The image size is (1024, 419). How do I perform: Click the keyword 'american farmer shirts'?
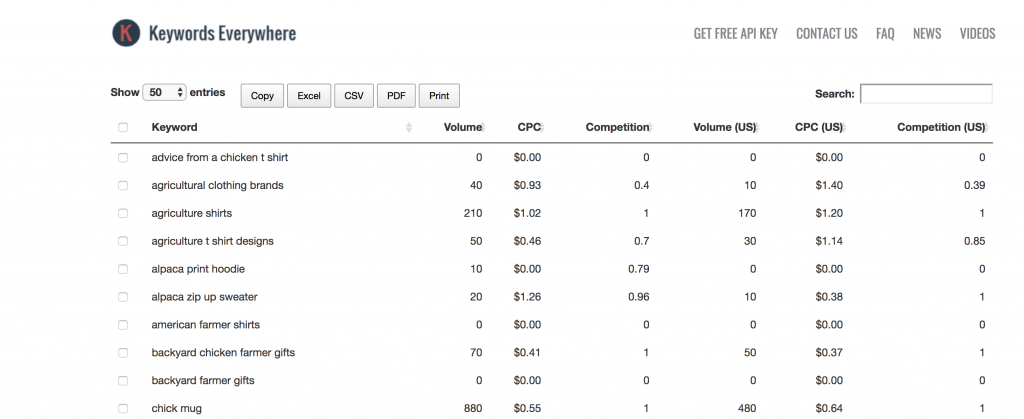pyautogui.click(x=205, y=324)
